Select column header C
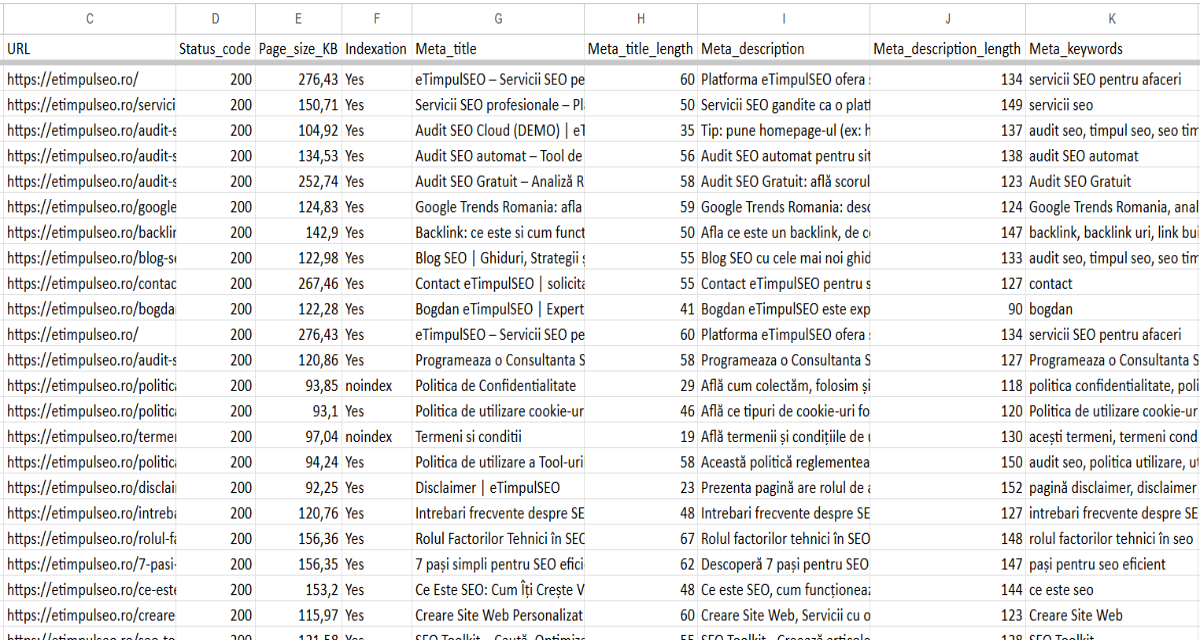 tap(88, 17)
